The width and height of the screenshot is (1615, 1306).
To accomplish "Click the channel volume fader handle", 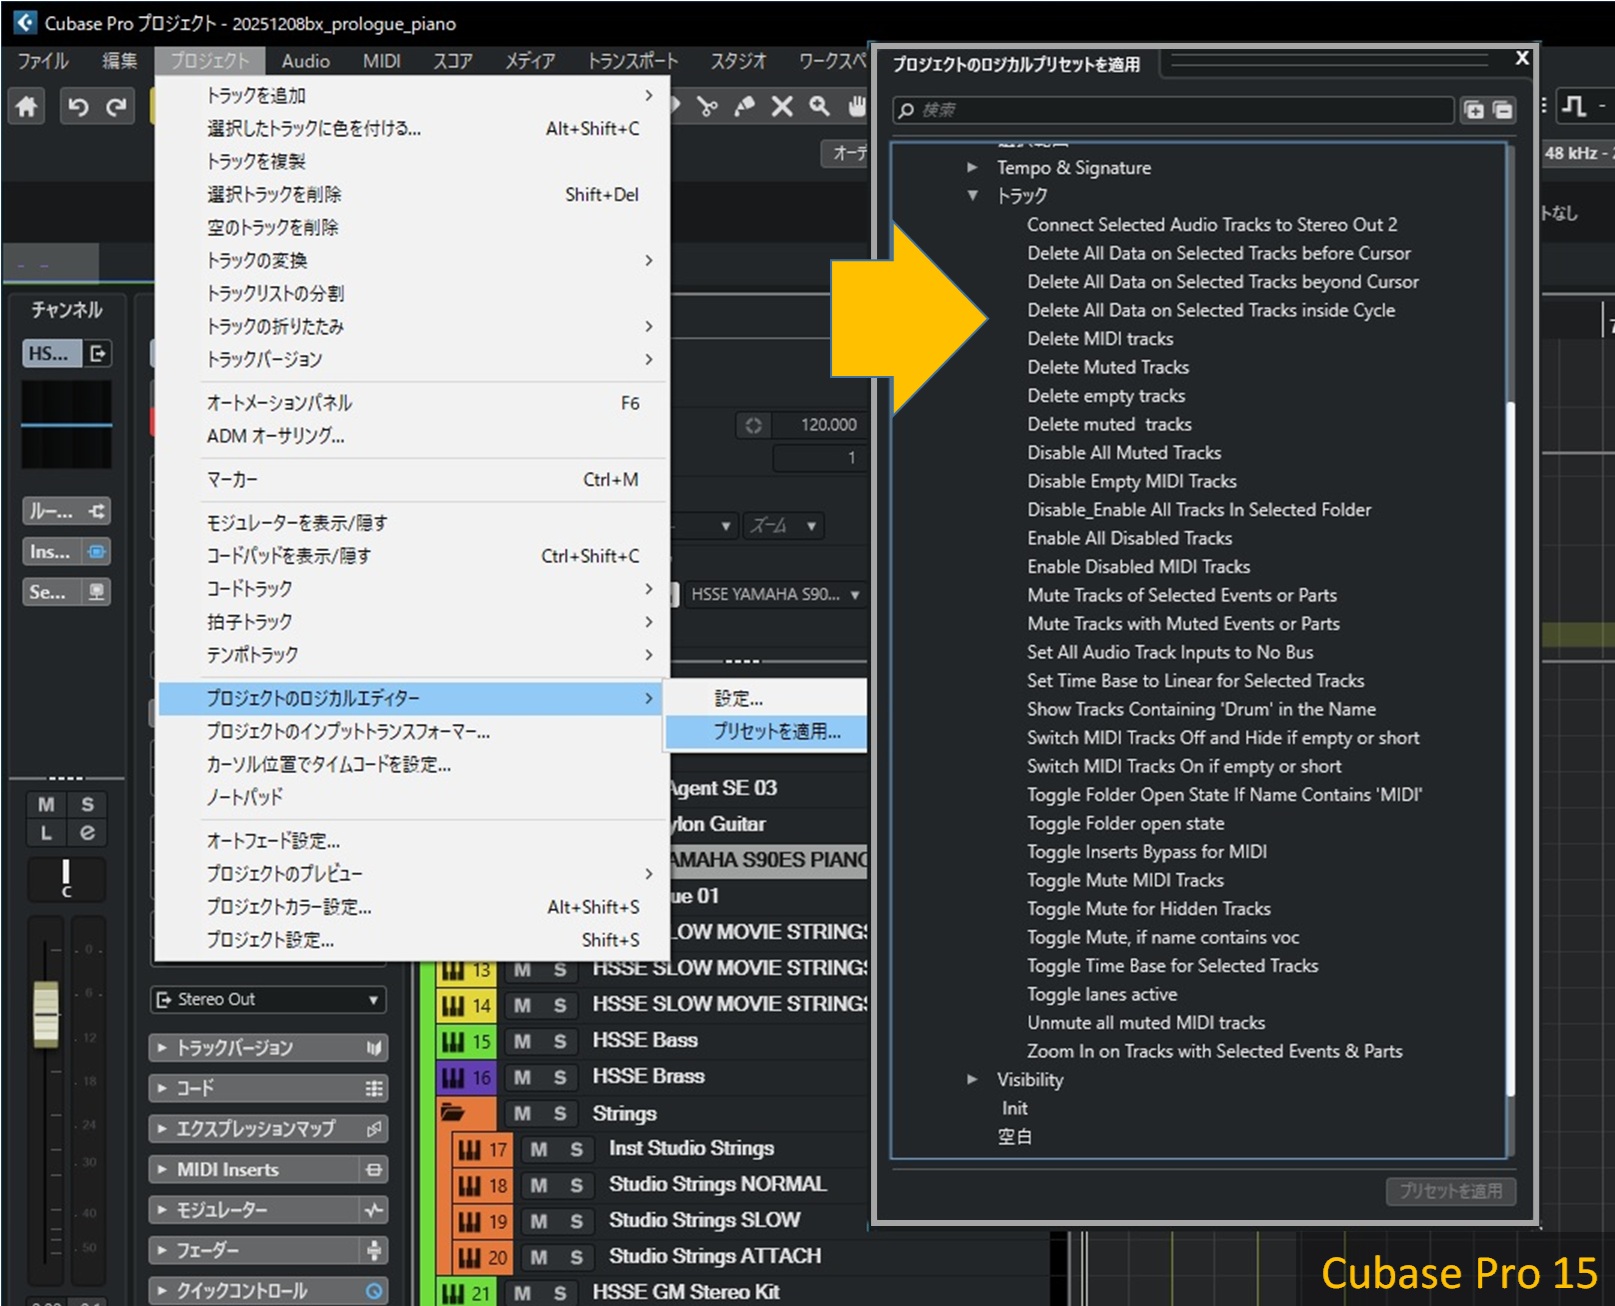I will tap(46, 1014).
